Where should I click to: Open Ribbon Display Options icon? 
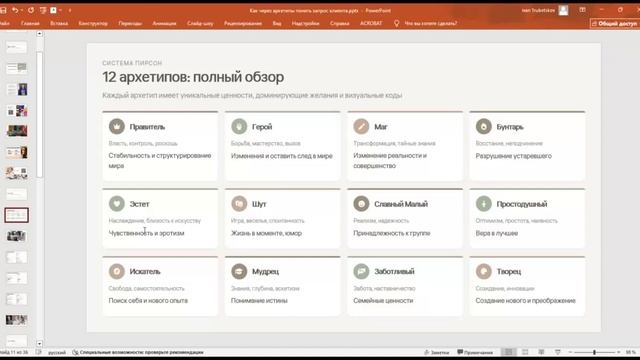tap(582, 10)
